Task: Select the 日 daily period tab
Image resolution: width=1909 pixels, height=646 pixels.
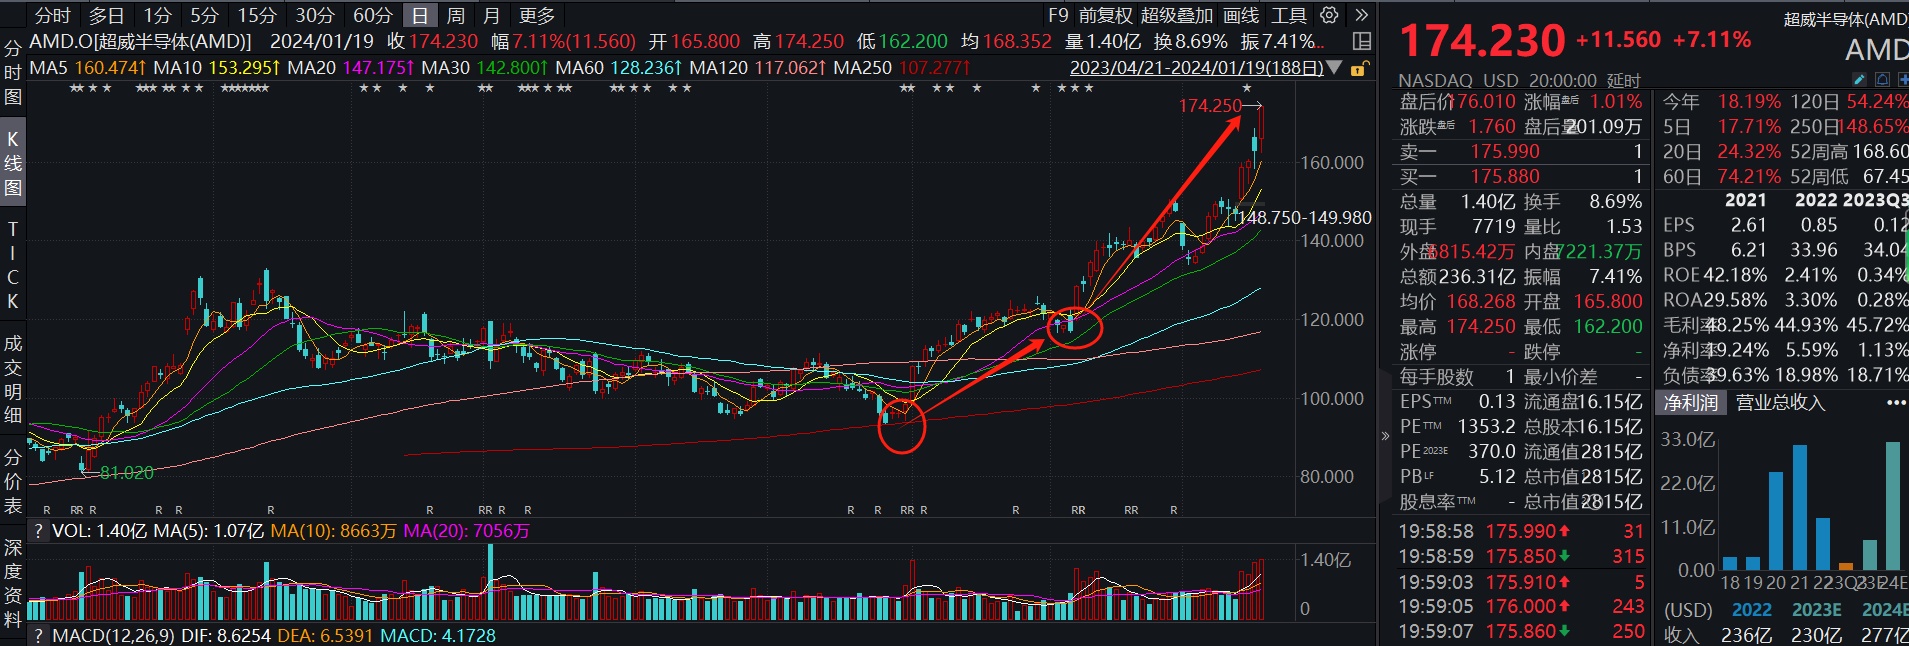Action: coord(420,15)
